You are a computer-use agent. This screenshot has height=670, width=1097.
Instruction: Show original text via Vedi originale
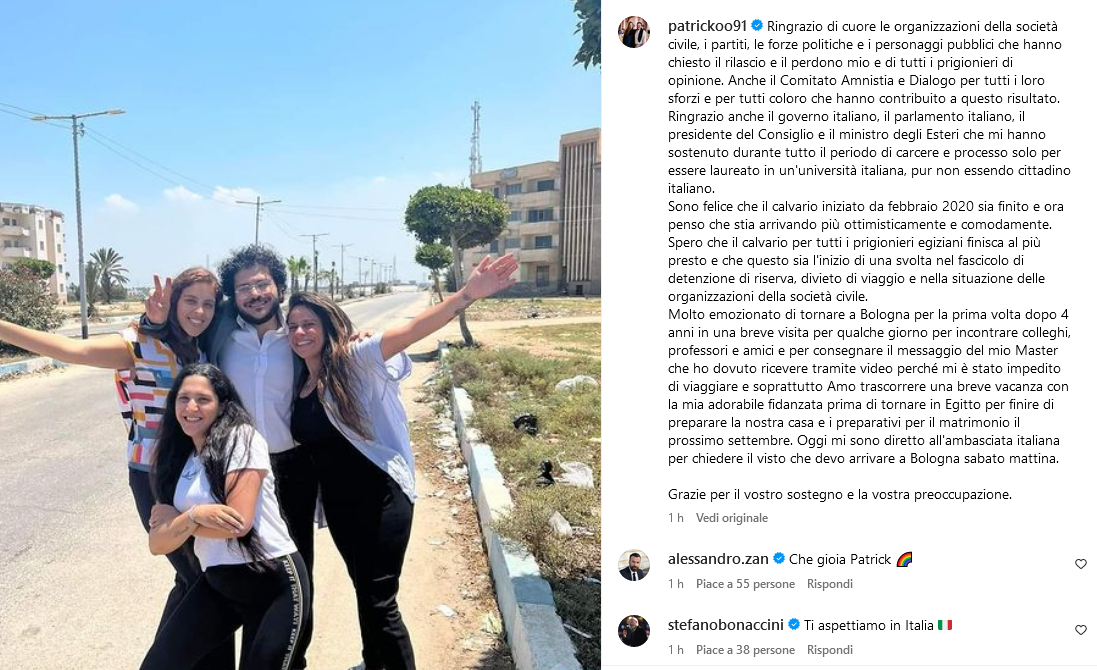(x=731, y=518)
